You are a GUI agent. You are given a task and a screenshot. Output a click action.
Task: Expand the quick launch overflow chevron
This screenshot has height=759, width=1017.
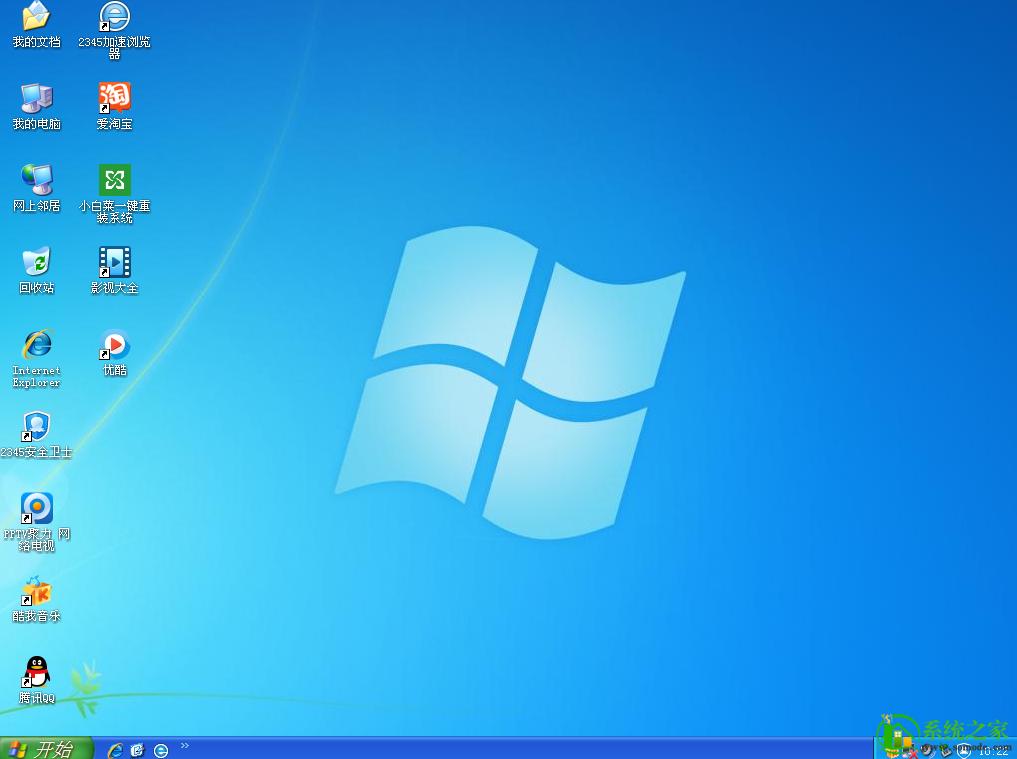(x=185, y=746)
